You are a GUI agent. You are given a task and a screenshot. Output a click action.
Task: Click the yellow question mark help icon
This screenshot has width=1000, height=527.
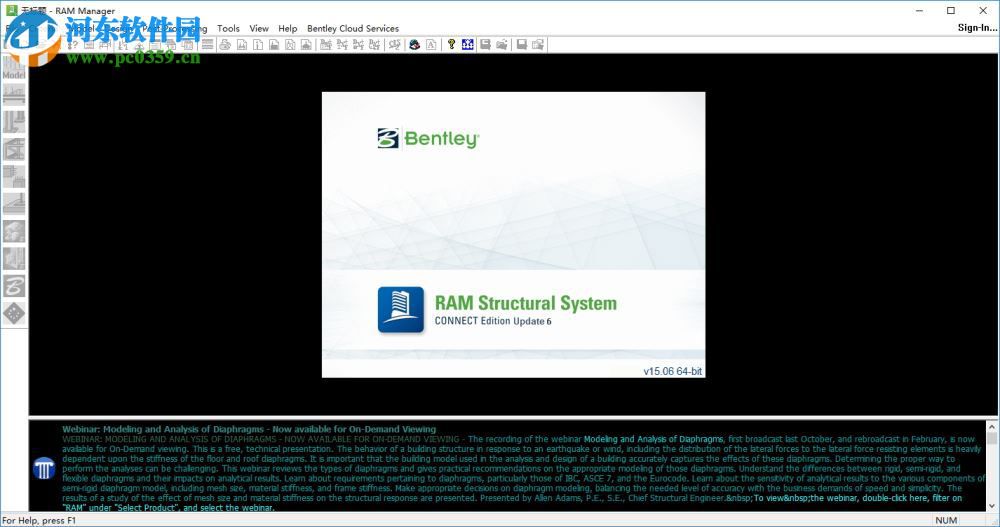(x=451, y=45)
